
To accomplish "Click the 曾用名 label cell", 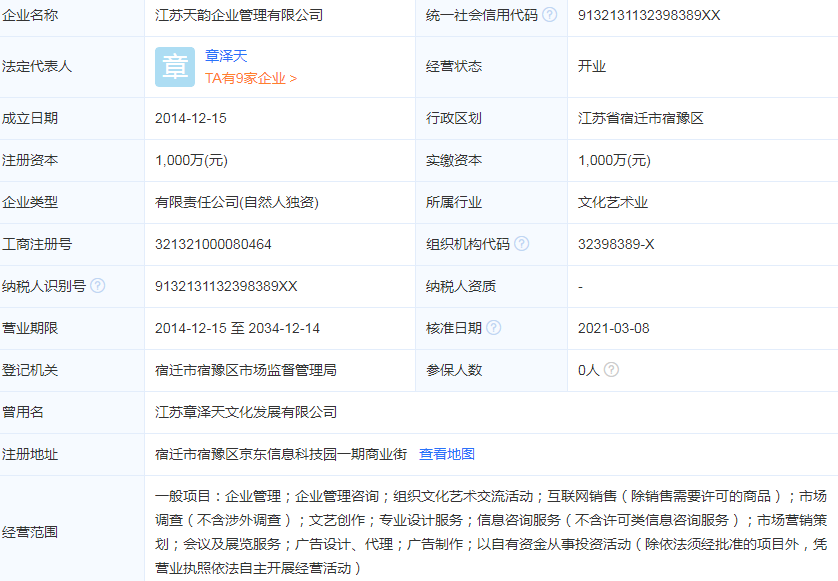I will tap(72, 412).
